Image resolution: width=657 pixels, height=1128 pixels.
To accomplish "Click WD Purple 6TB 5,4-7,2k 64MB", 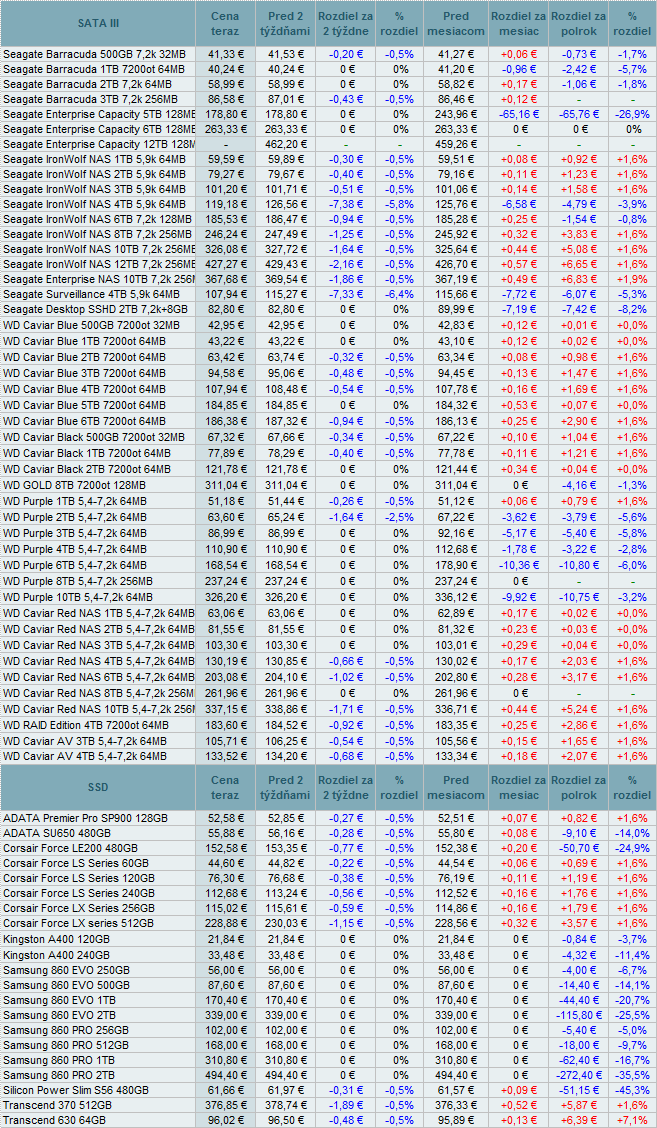I will [x=75, y=565].
